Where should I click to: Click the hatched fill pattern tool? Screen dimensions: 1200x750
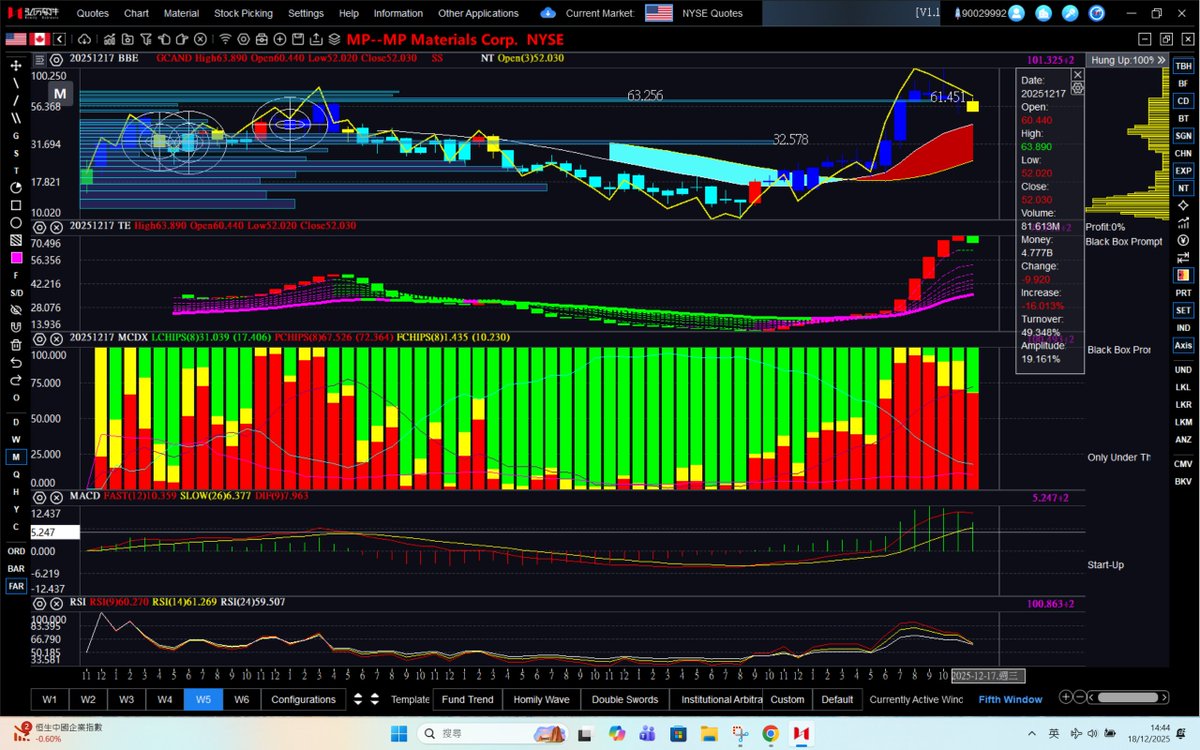pyautogui.click(x=16, y=240)
